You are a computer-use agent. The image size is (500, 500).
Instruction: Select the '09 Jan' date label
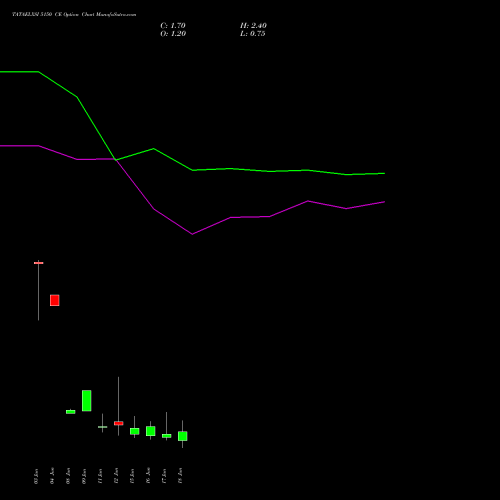(x=84, y=476)
